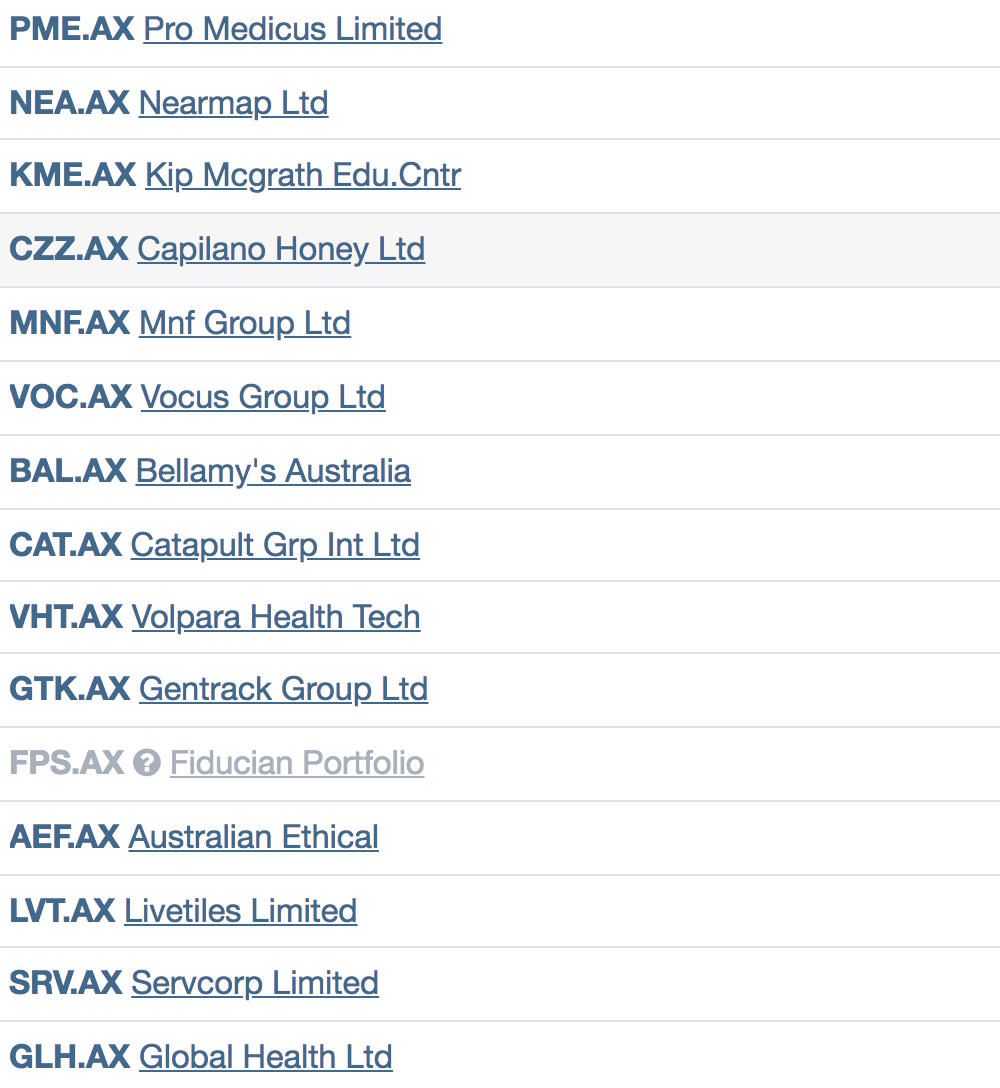This screenshot has height=1088, width=1000.
Task: Open the Pro Medicus Limited link
Action: click(x=292, y=29)
